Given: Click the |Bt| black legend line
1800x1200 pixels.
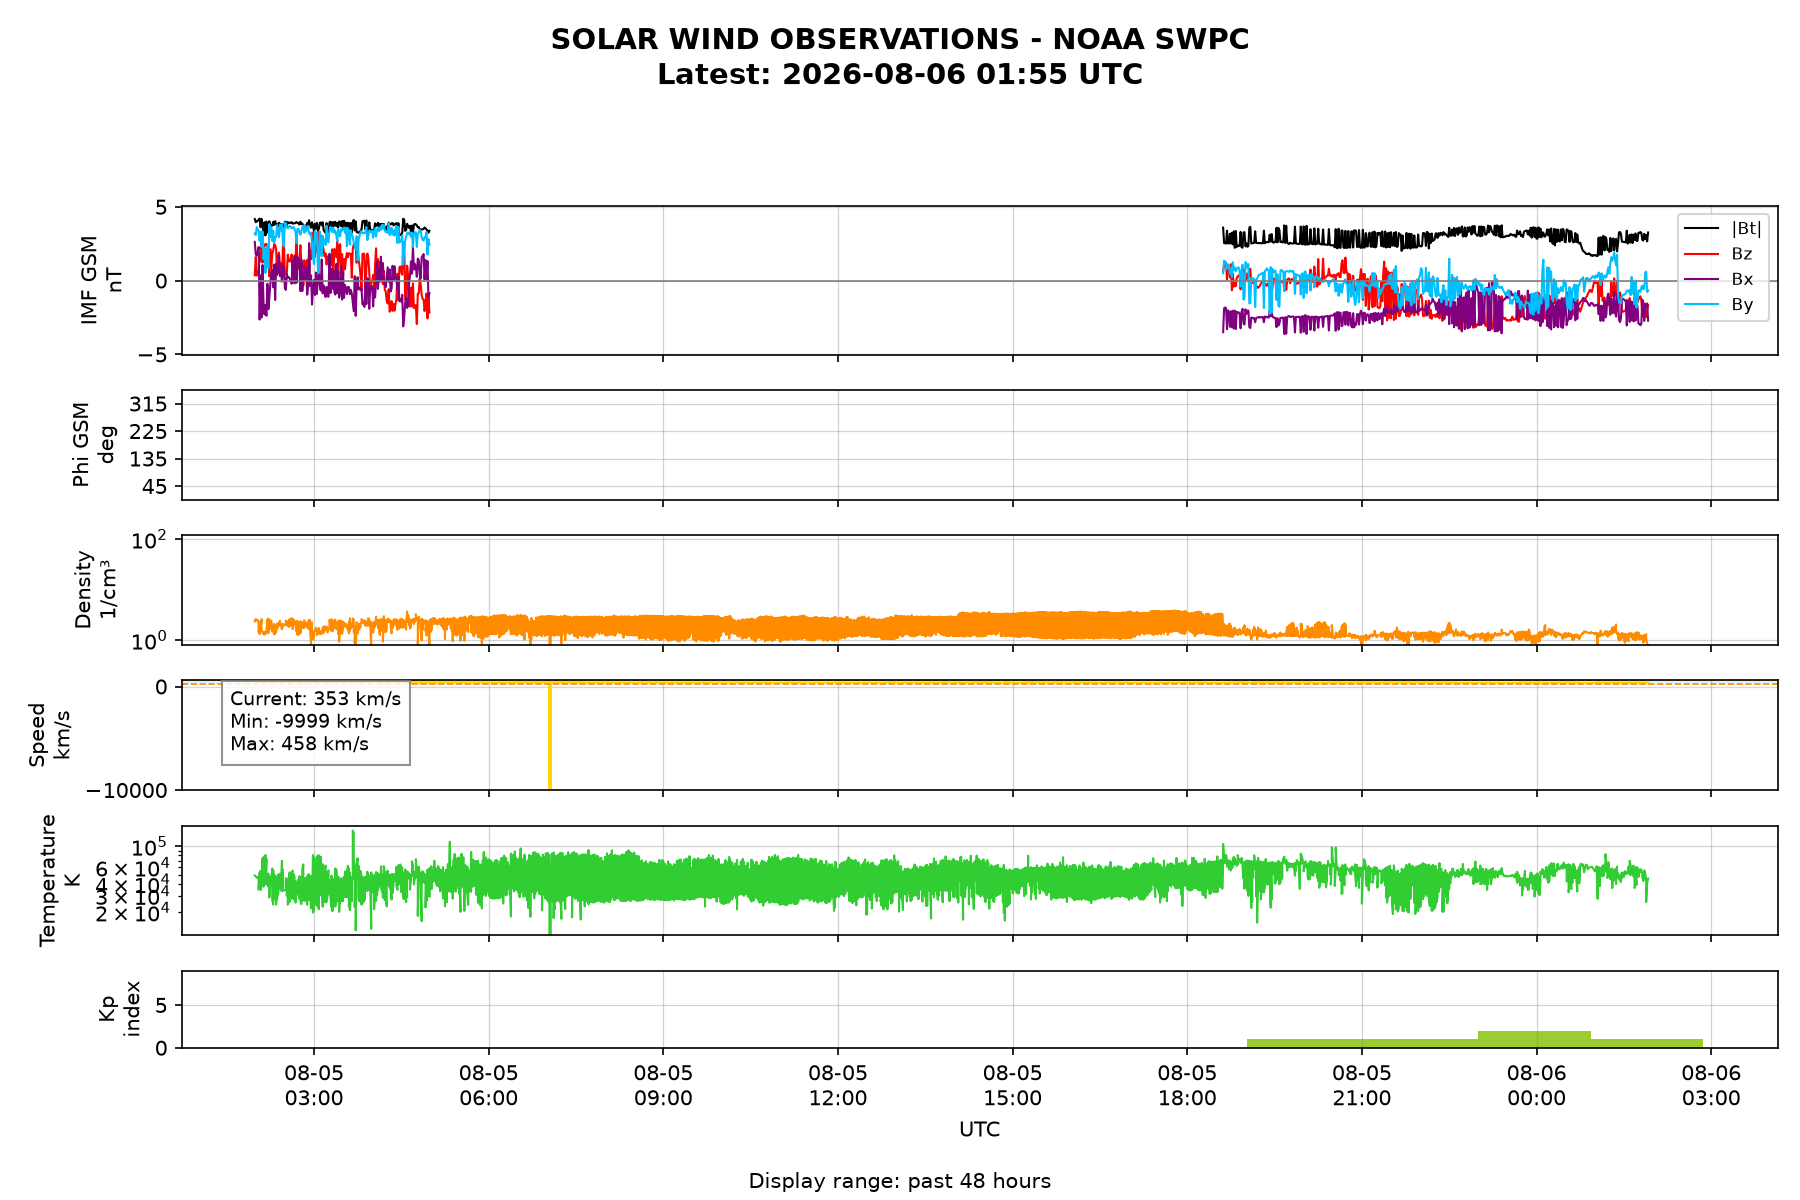Looking at the screenshot, I should point(1702,229).
